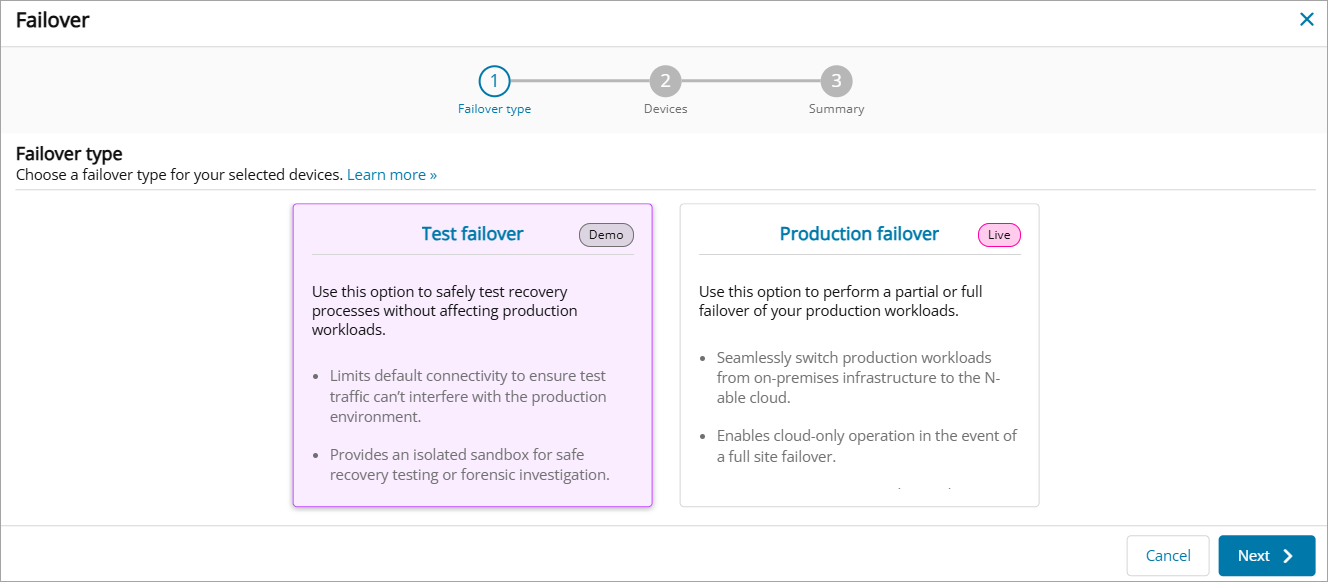Click the arrow chevron on Next button
This screenshot has width=1328, height=582.
click(1288, 556)
